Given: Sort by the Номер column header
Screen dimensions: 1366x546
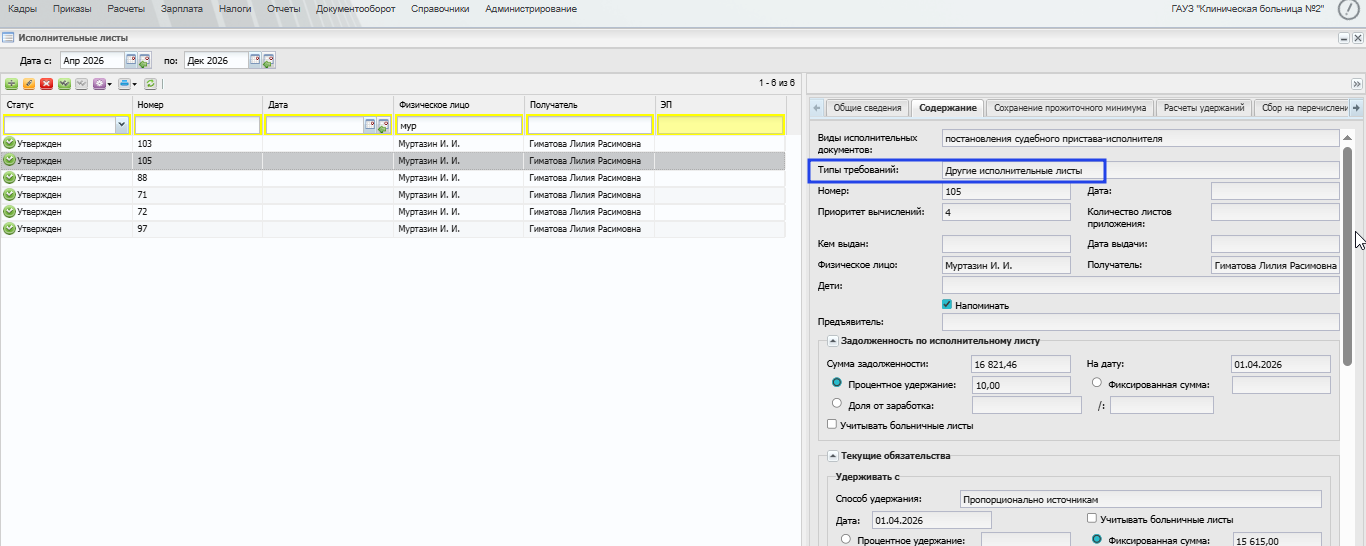Looking at the screenshot, I should coord(197,105).
